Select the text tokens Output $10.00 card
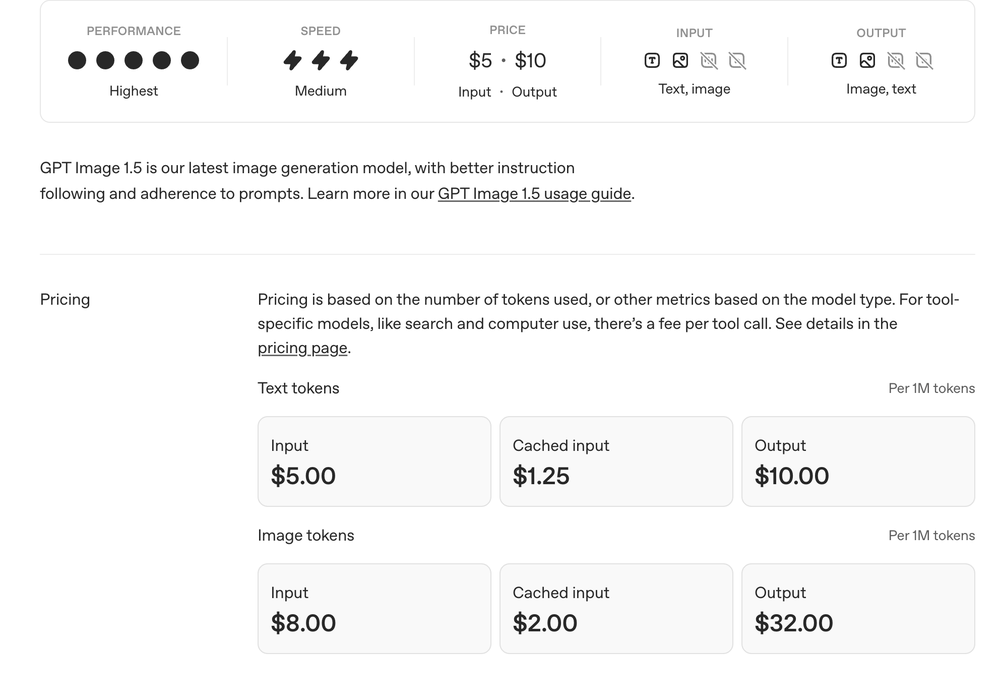1000x674 pixels. (857, 461)
